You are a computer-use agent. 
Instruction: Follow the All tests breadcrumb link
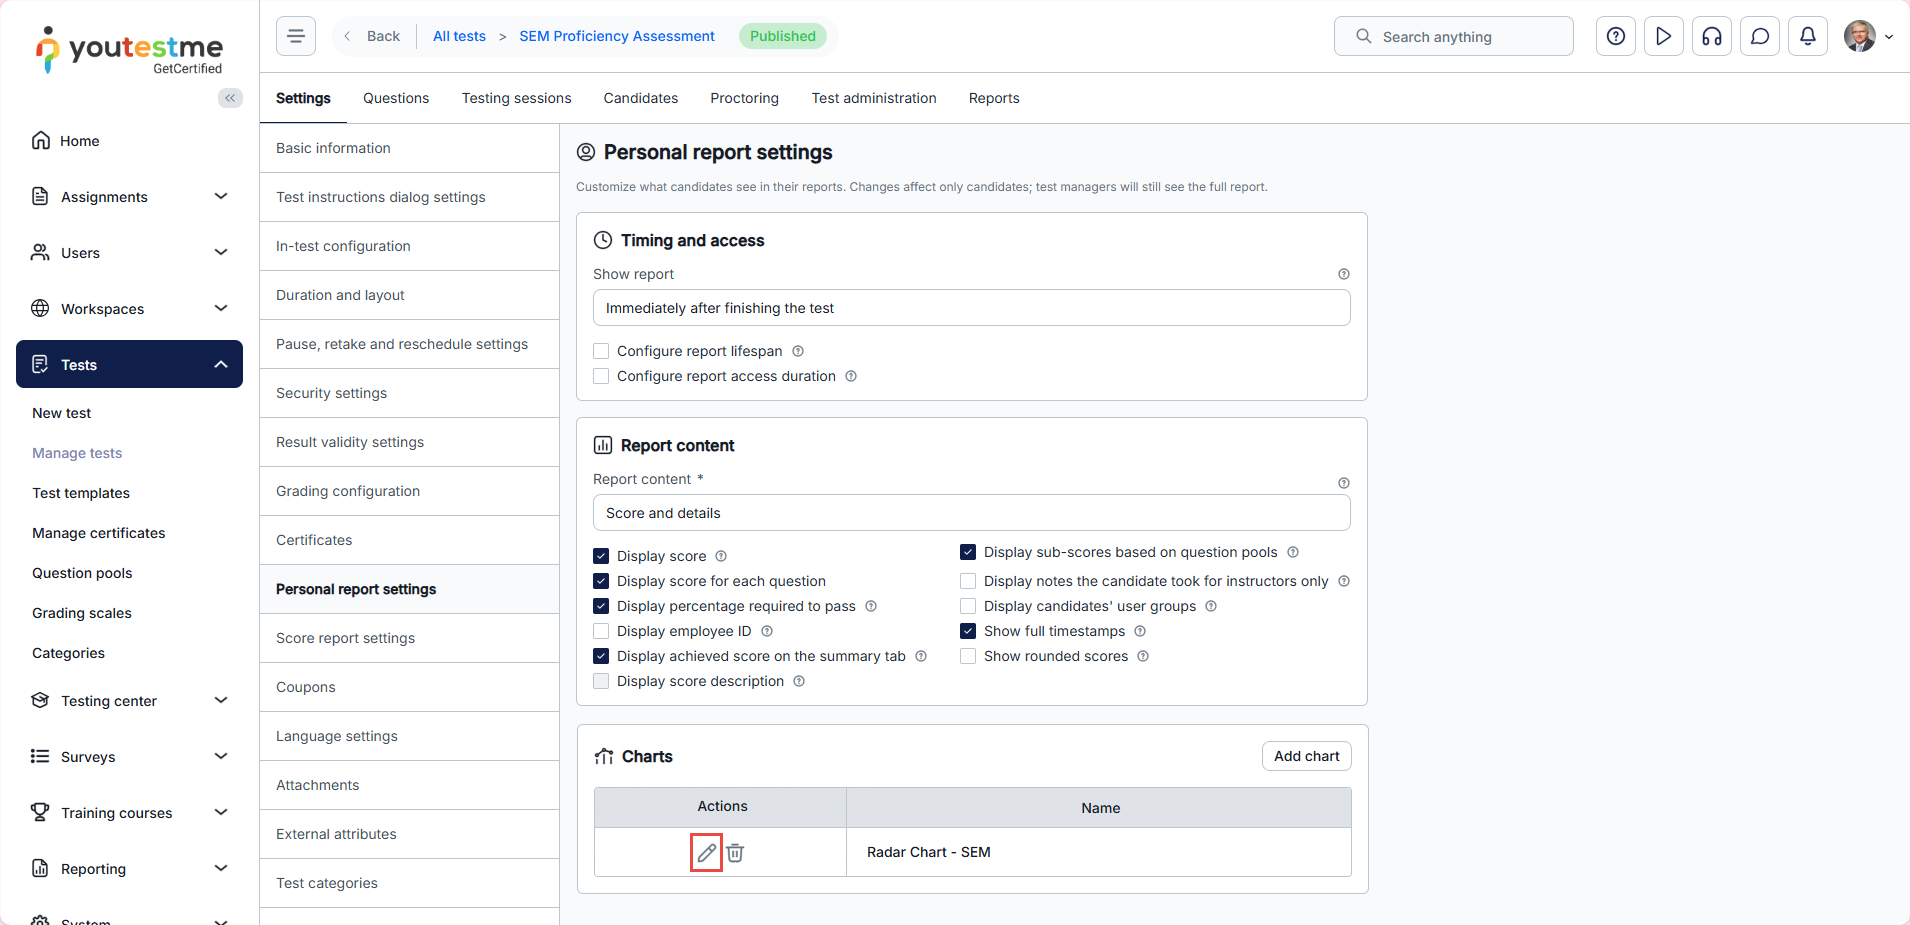[459, 36]
